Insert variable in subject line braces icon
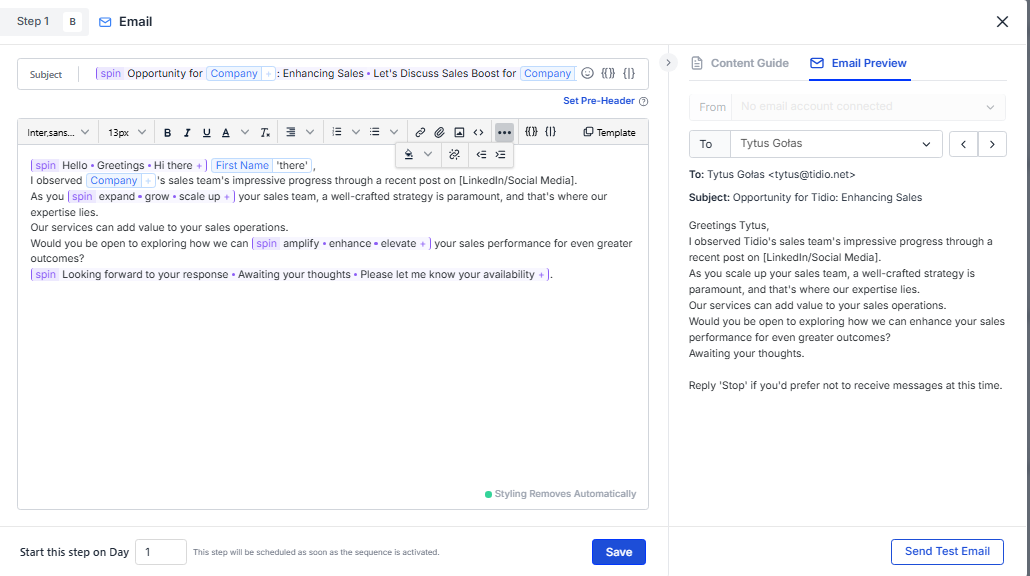Screen dimensions: 1030x576 click(608, 73)
